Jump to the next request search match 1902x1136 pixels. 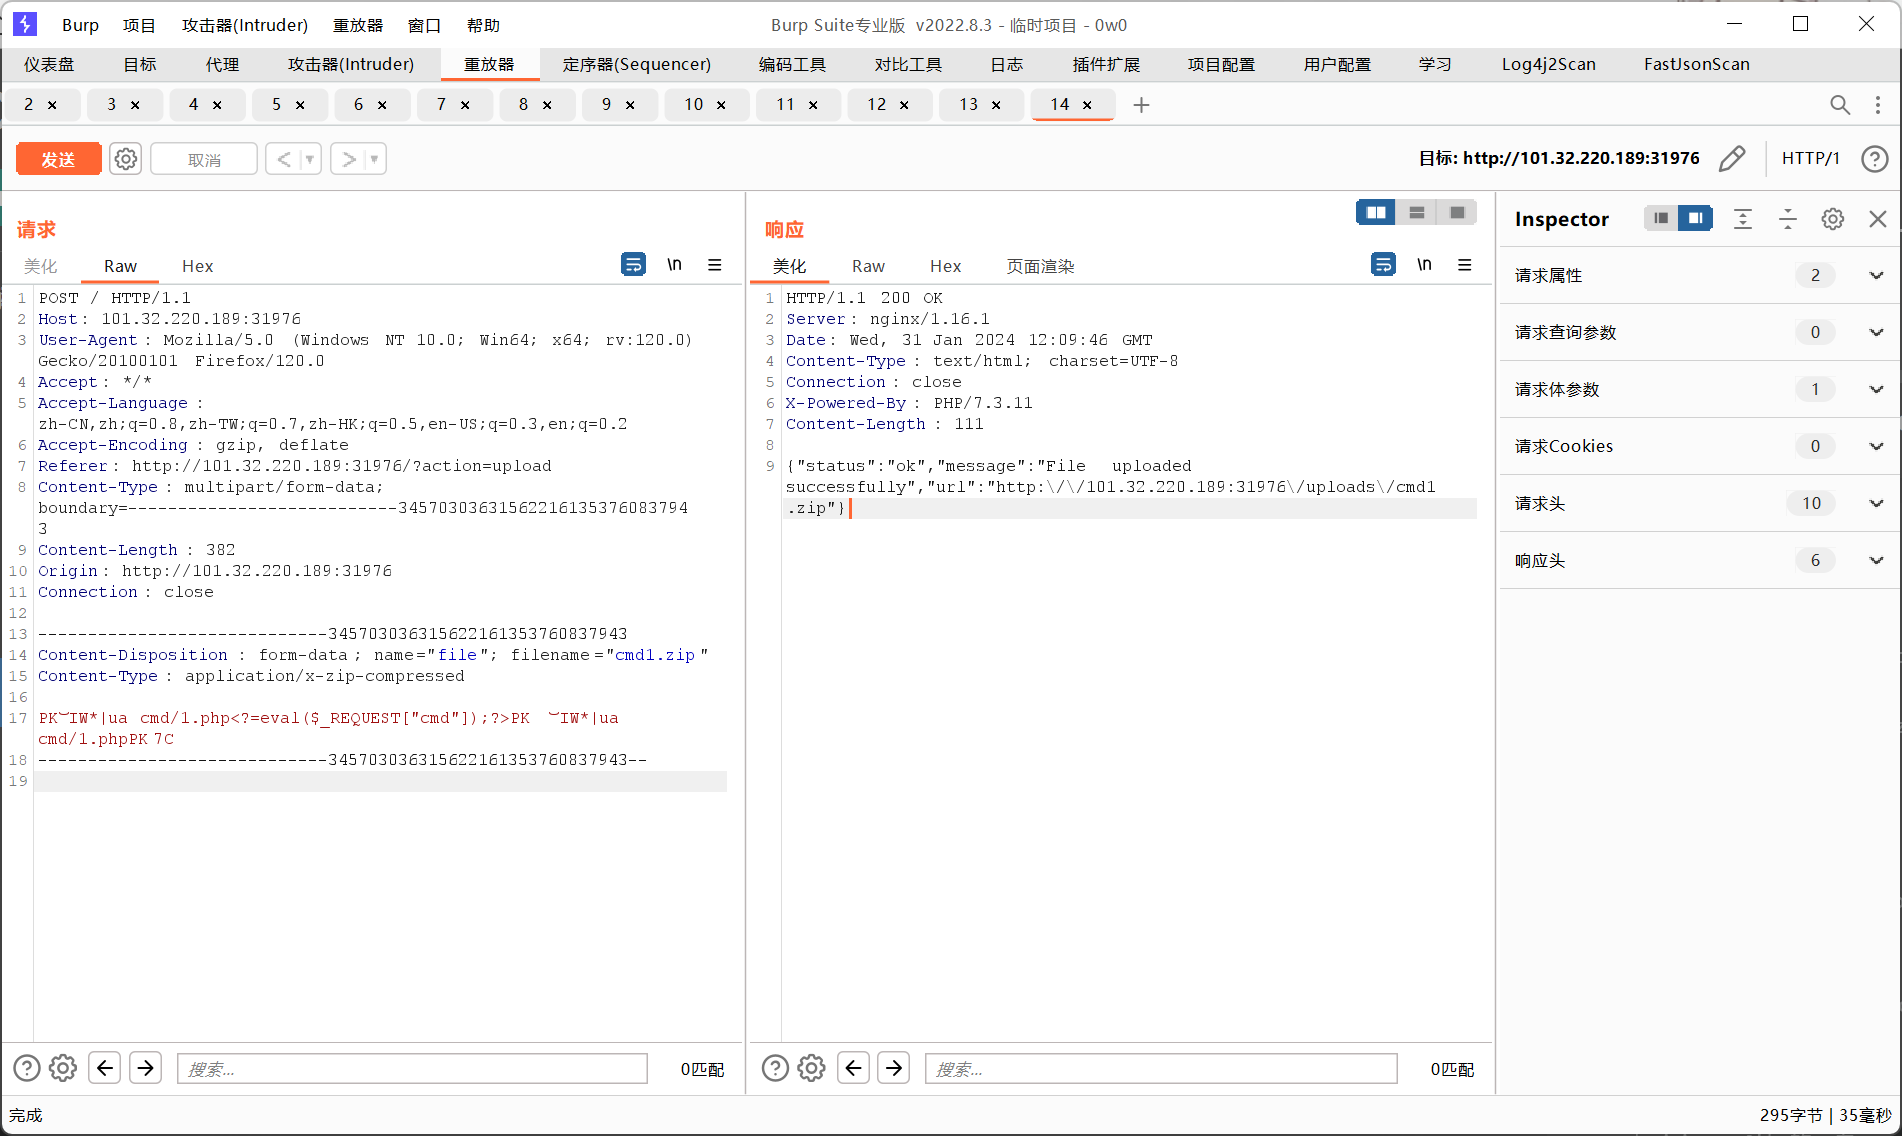click(x=146, y=1068)
